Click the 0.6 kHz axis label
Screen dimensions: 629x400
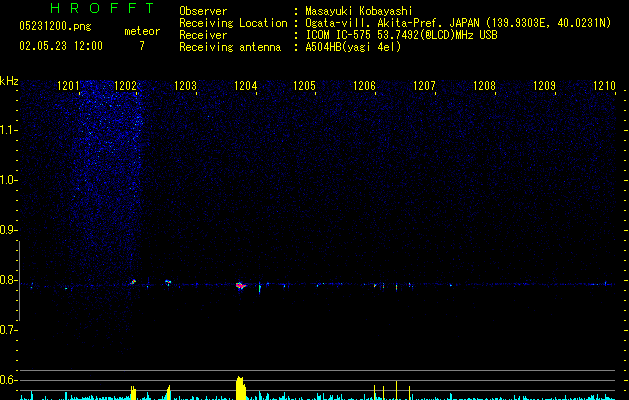8,380
